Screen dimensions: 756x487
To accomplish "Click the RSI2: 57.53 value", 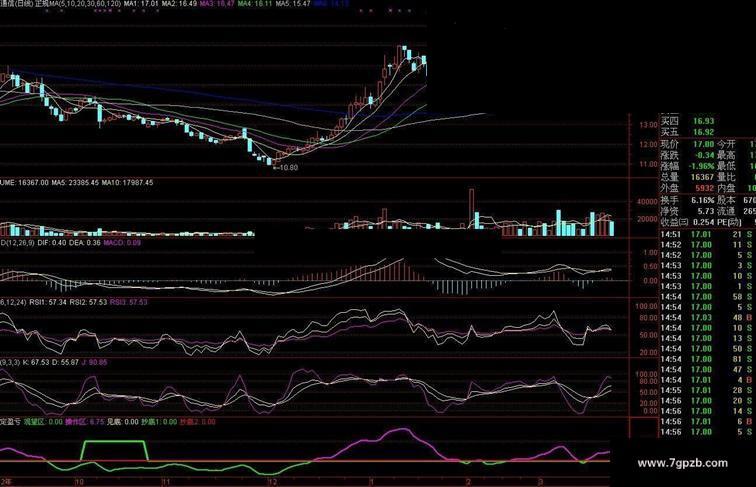I will (x=88, y=302).
